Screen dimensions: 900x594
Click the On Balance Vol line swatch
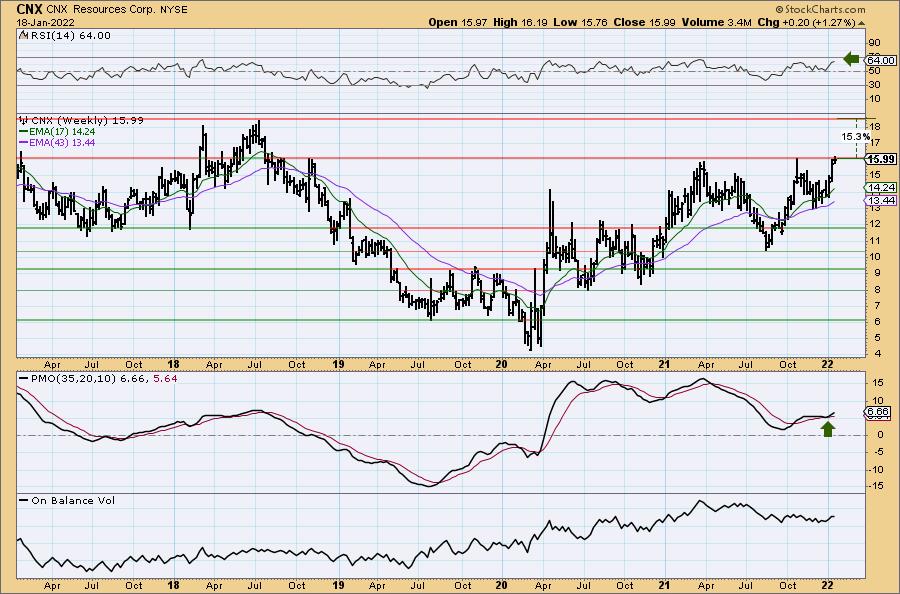[24, 500]
